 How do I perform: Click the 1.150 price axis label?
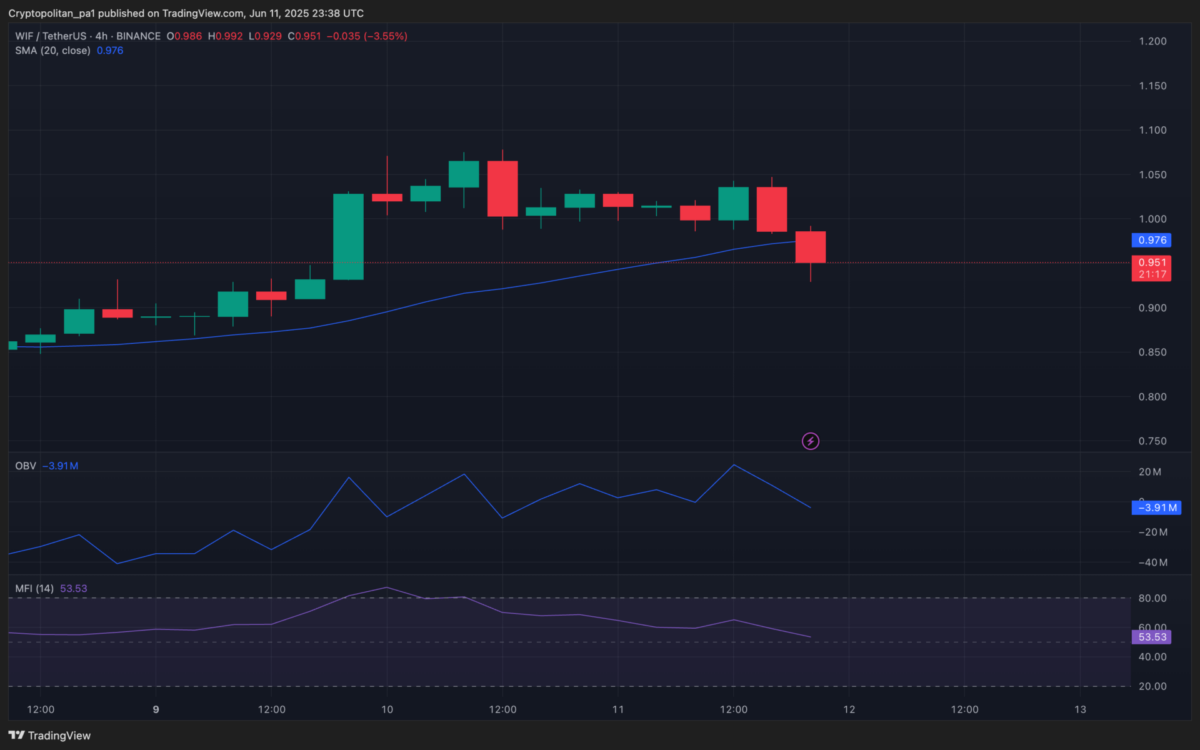[1153, 86]
